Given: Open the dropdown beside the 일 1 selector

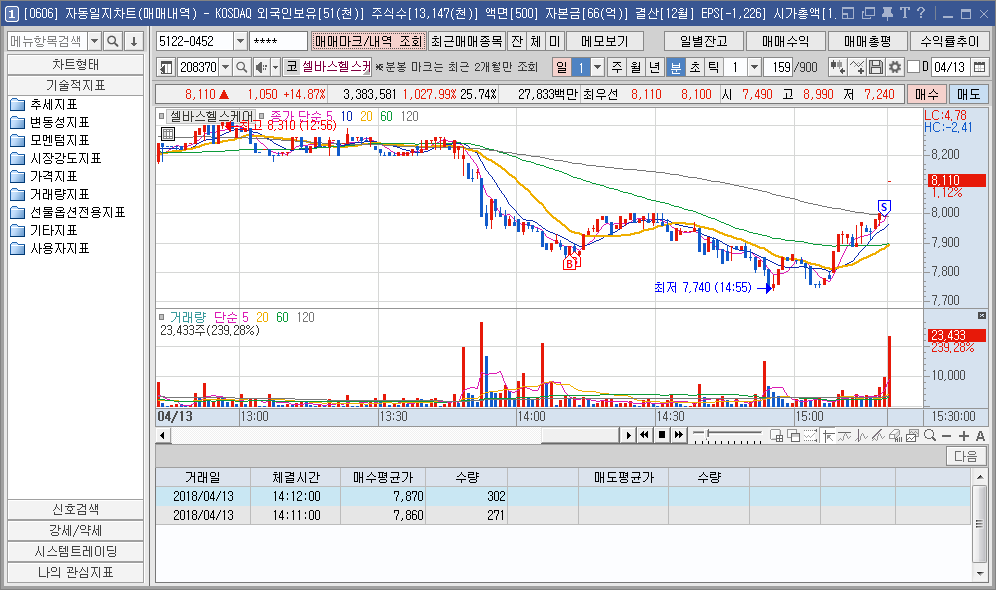Looking at the screenshot, I should 597,67.
